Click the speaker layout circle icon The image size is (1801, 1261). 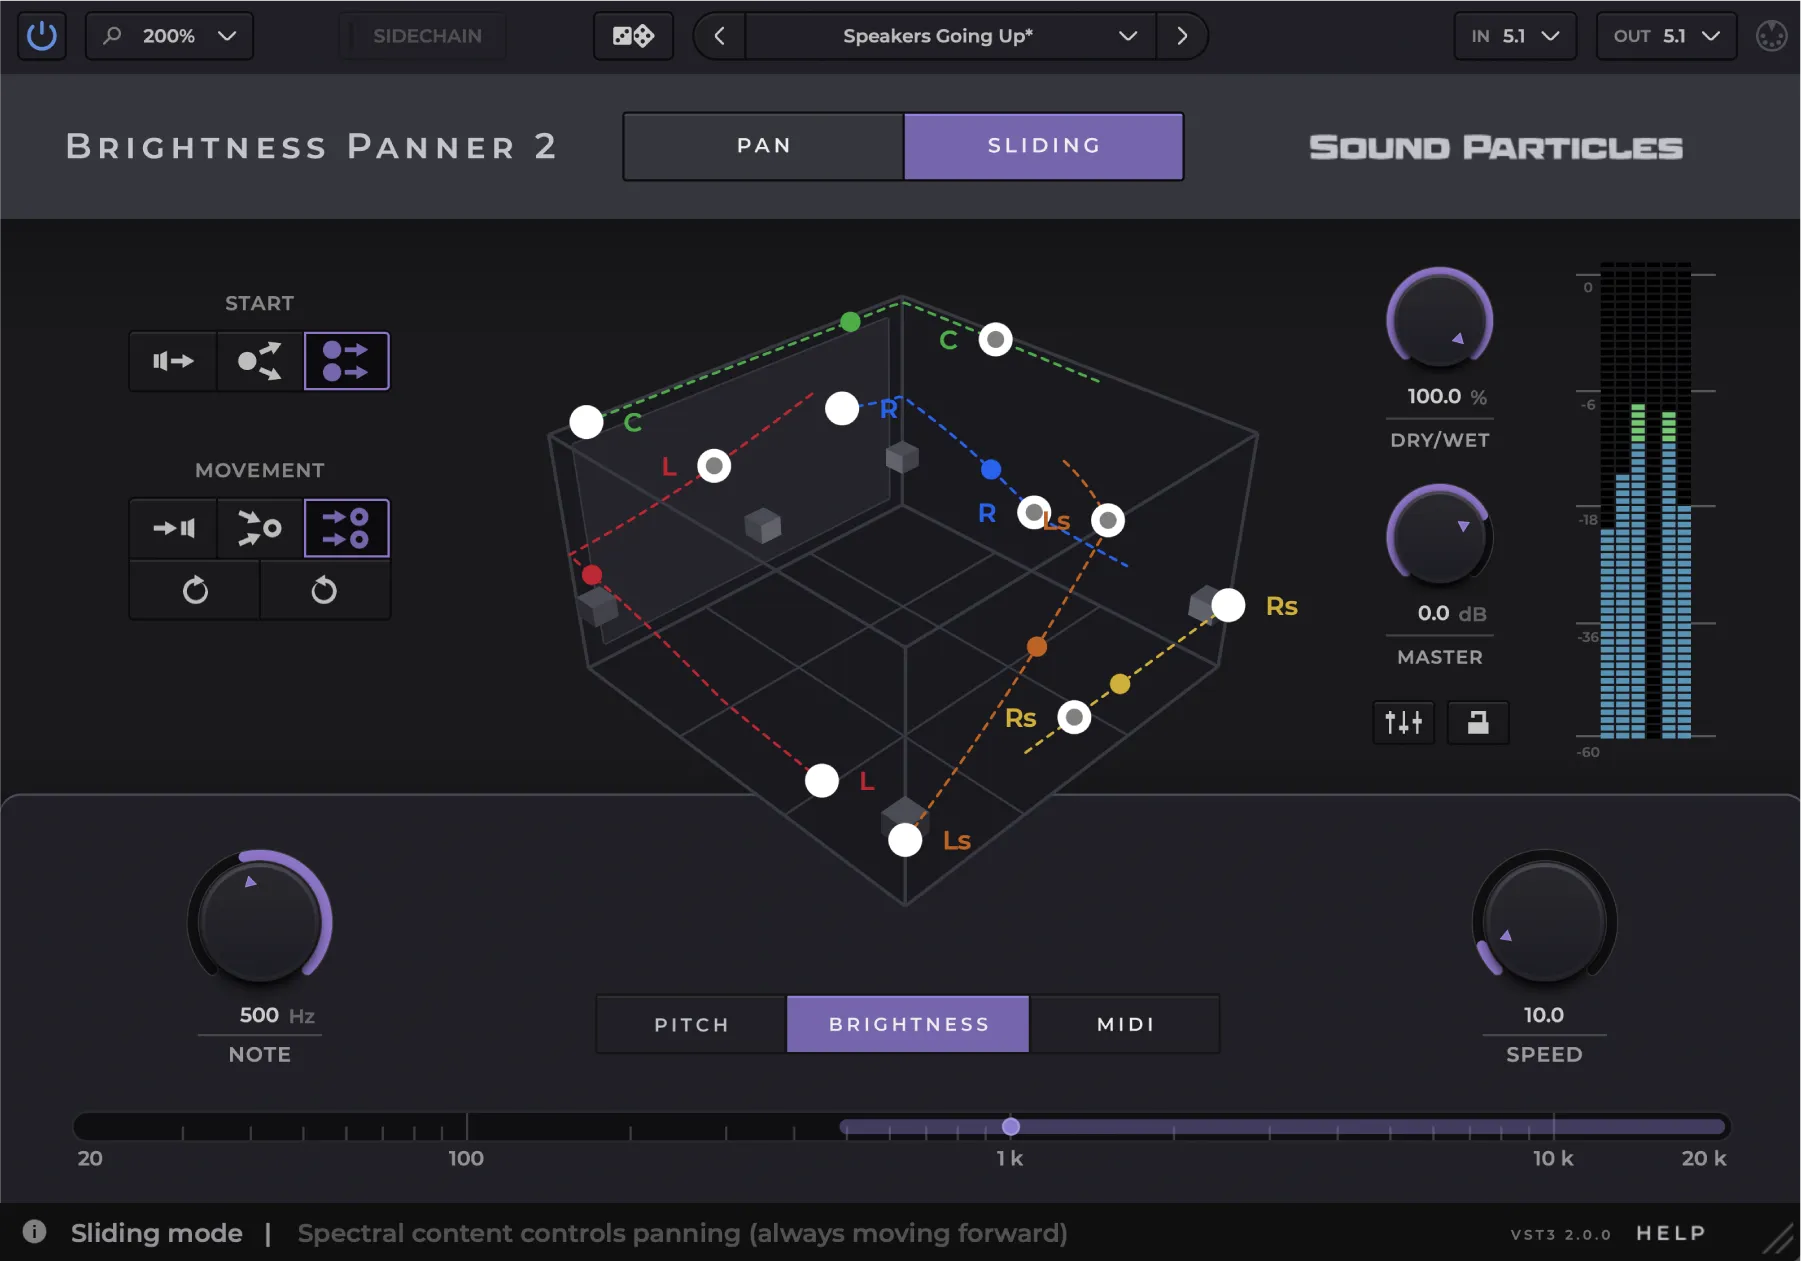click(1771, 36)
